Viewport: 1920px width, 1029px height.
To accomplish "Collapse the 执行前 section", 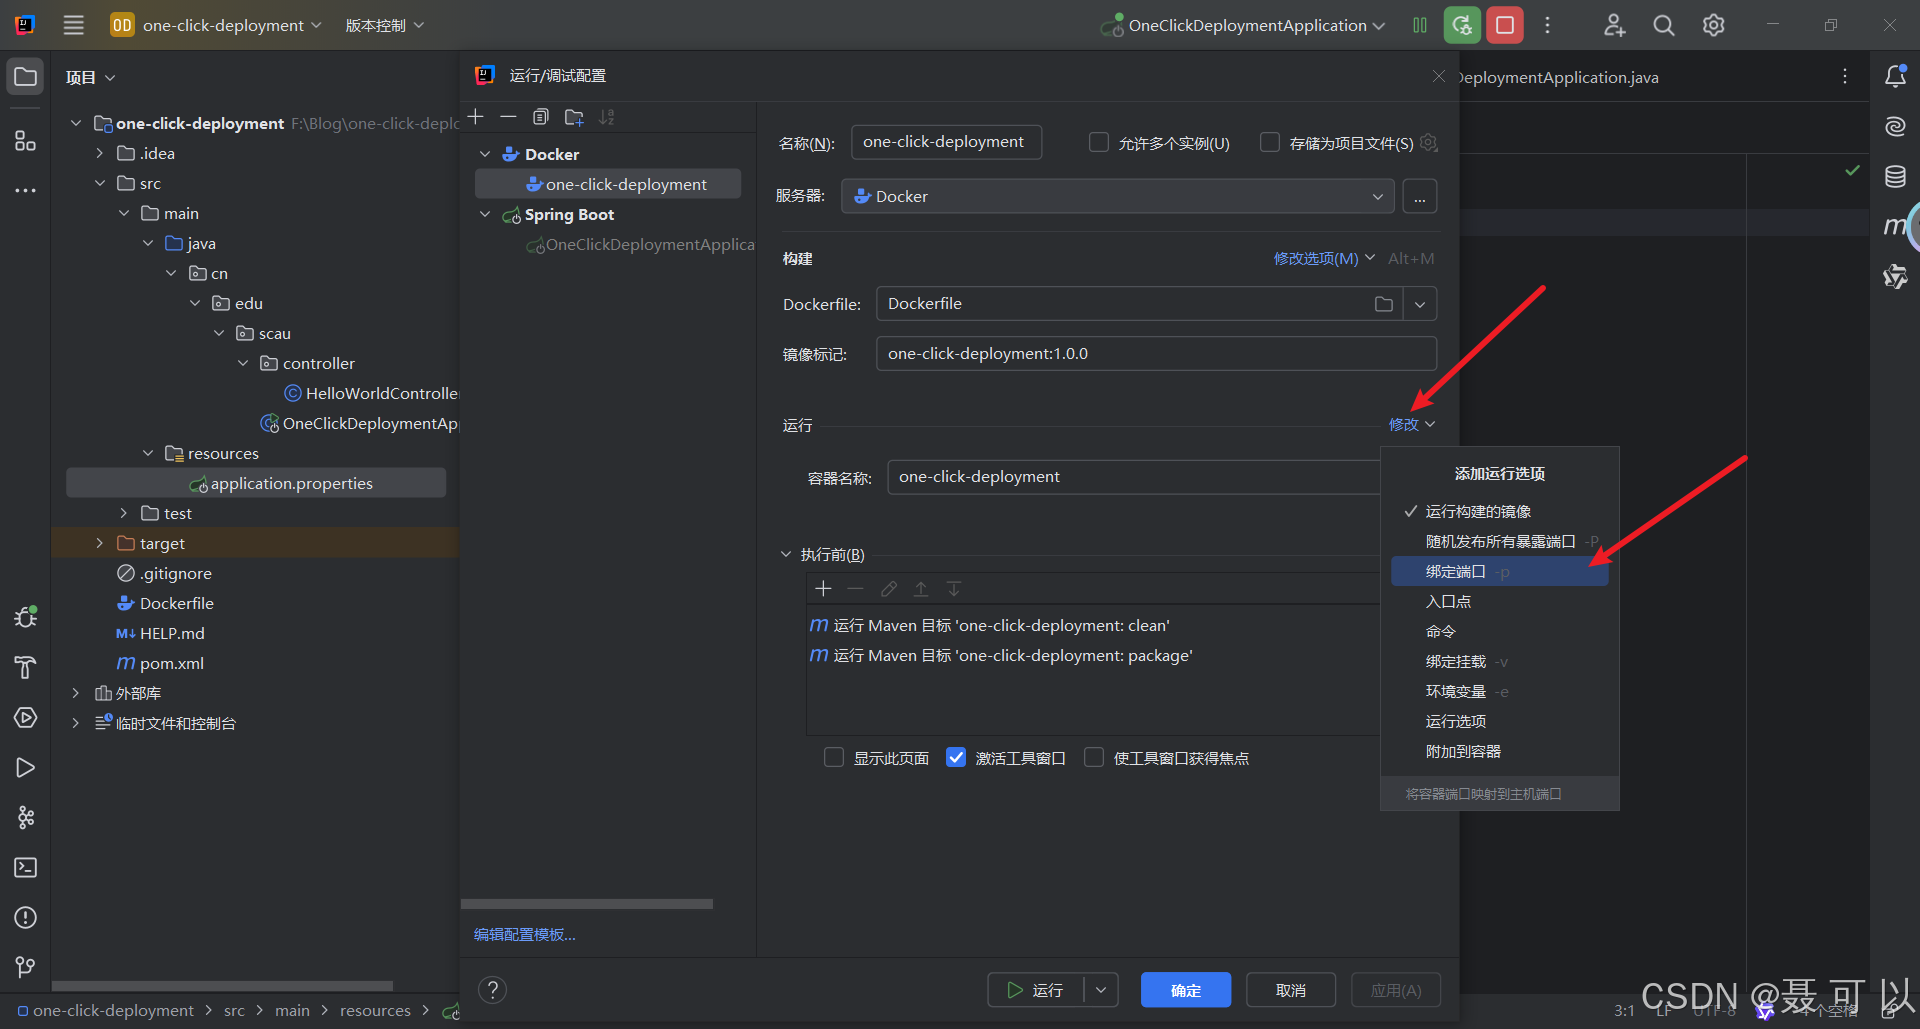I will 786,554.
